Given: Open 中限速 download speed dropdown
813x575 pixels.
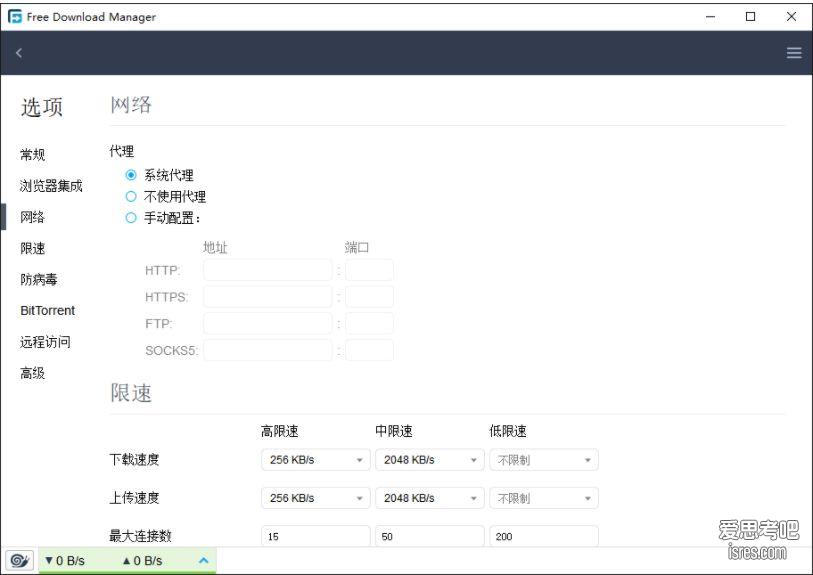Looking at the screenshot, I should pos(430,460).
